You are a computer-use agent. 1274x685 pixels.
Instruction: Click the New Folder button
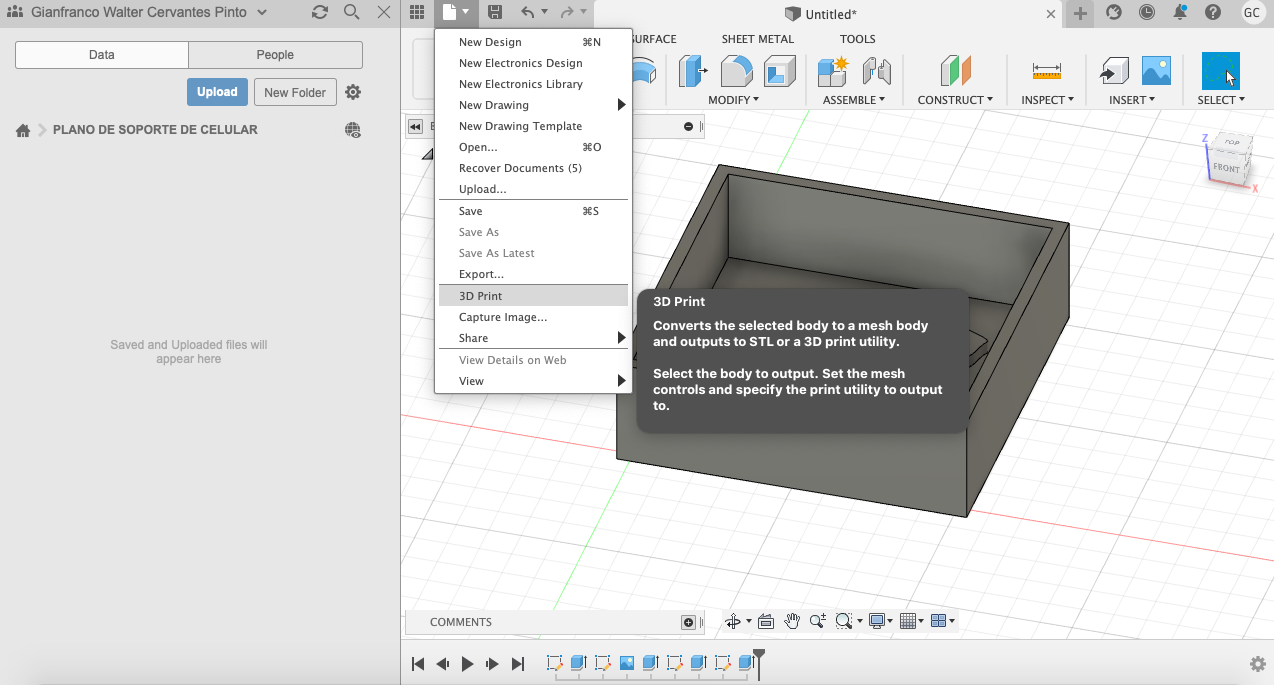[295, 92]
